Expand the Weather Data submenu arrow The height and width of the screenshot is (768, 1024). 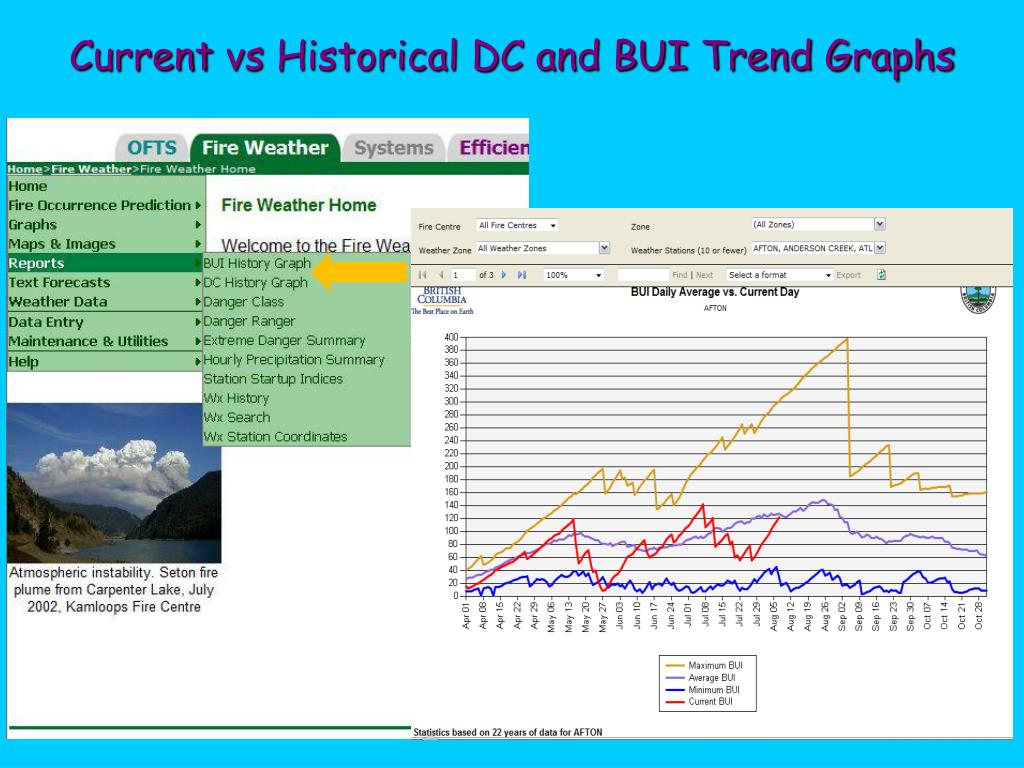click(x=198, y=302)
